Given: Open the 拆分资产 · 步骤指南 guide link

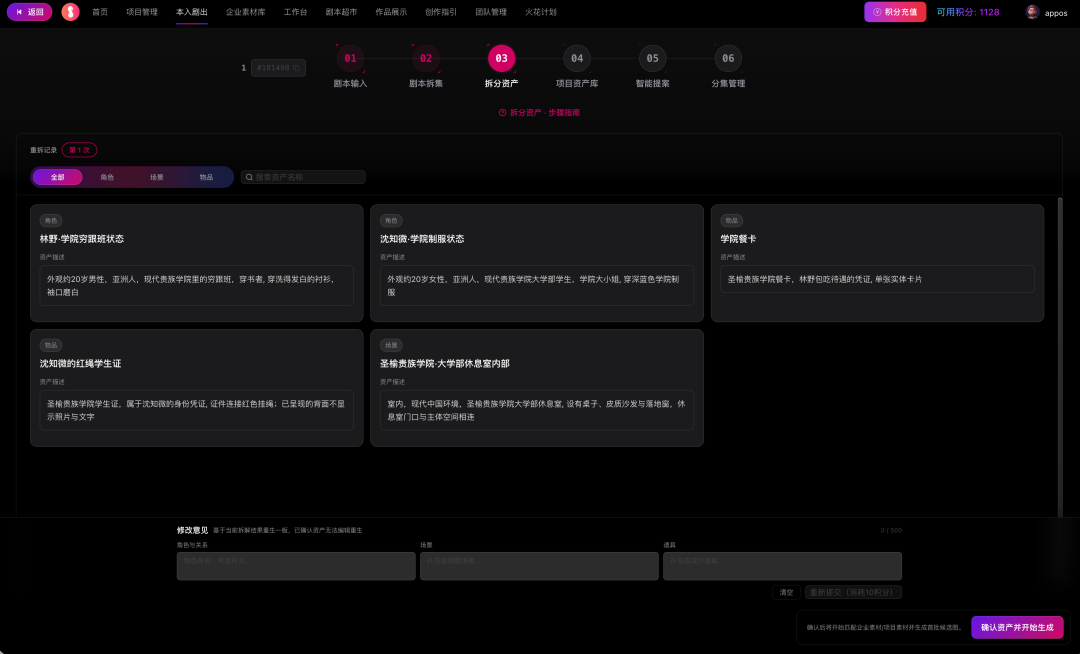Looking at the screenshot, I should pos(539,113).
